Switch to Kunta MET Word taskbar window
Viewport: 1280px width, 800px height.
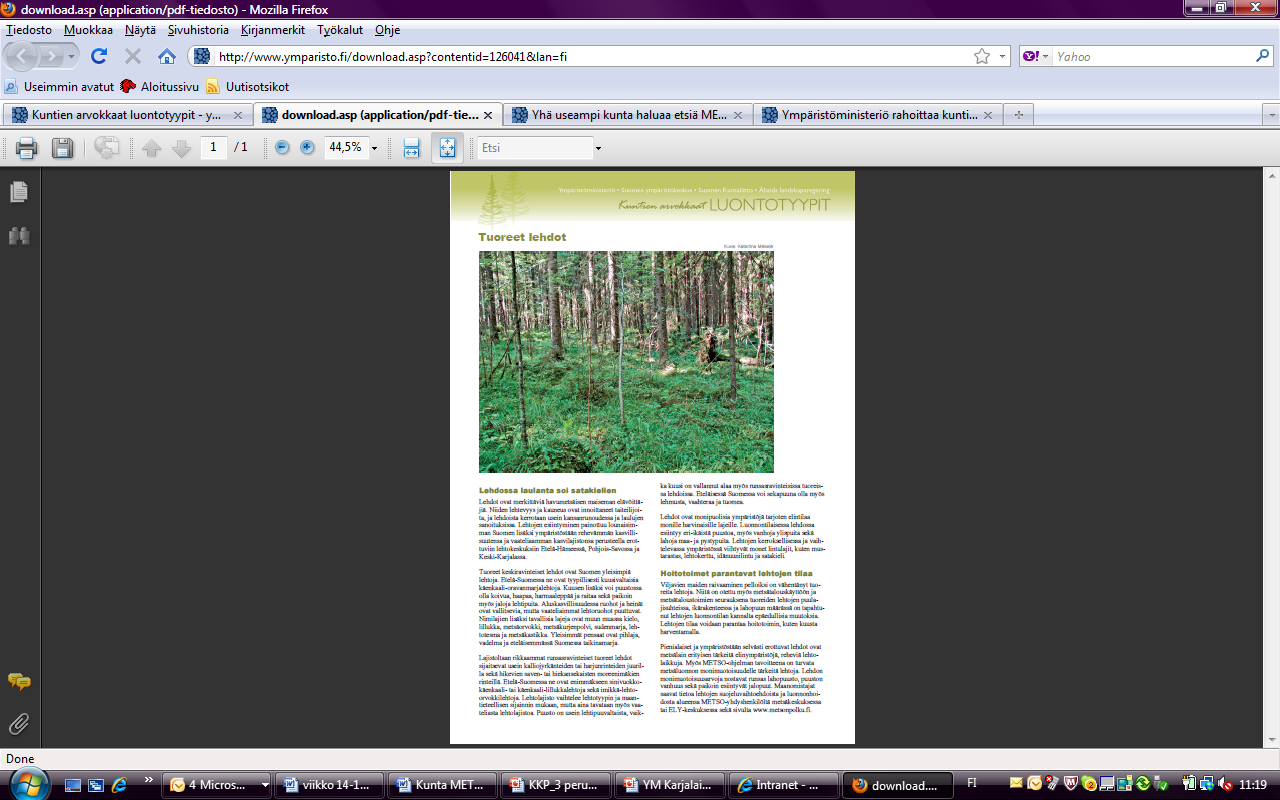pos(441,785)
